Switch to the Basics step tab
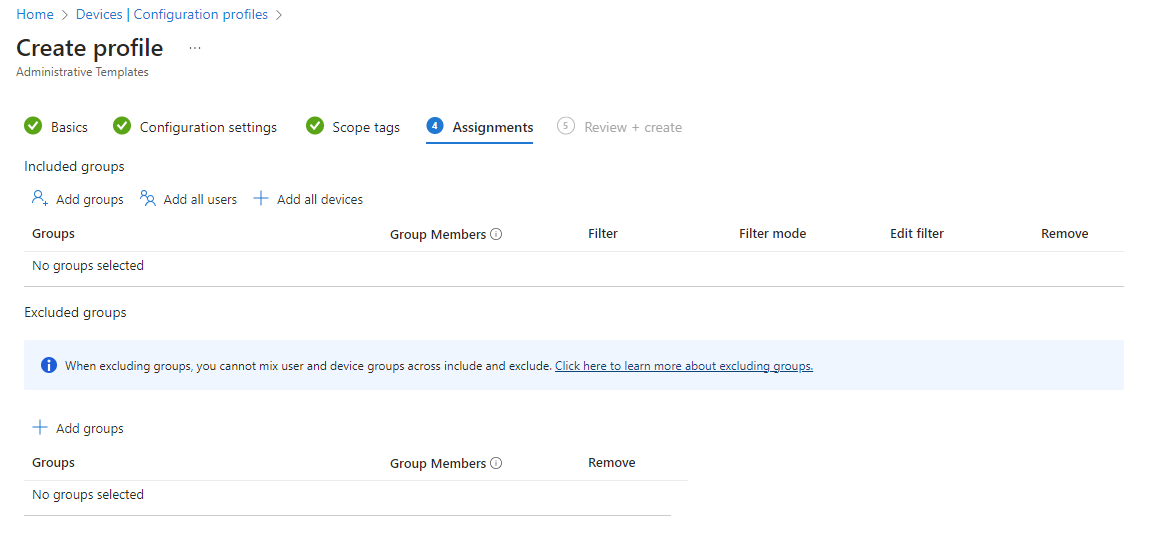Screen dimensions: 1154x534 tap(69, 127)
